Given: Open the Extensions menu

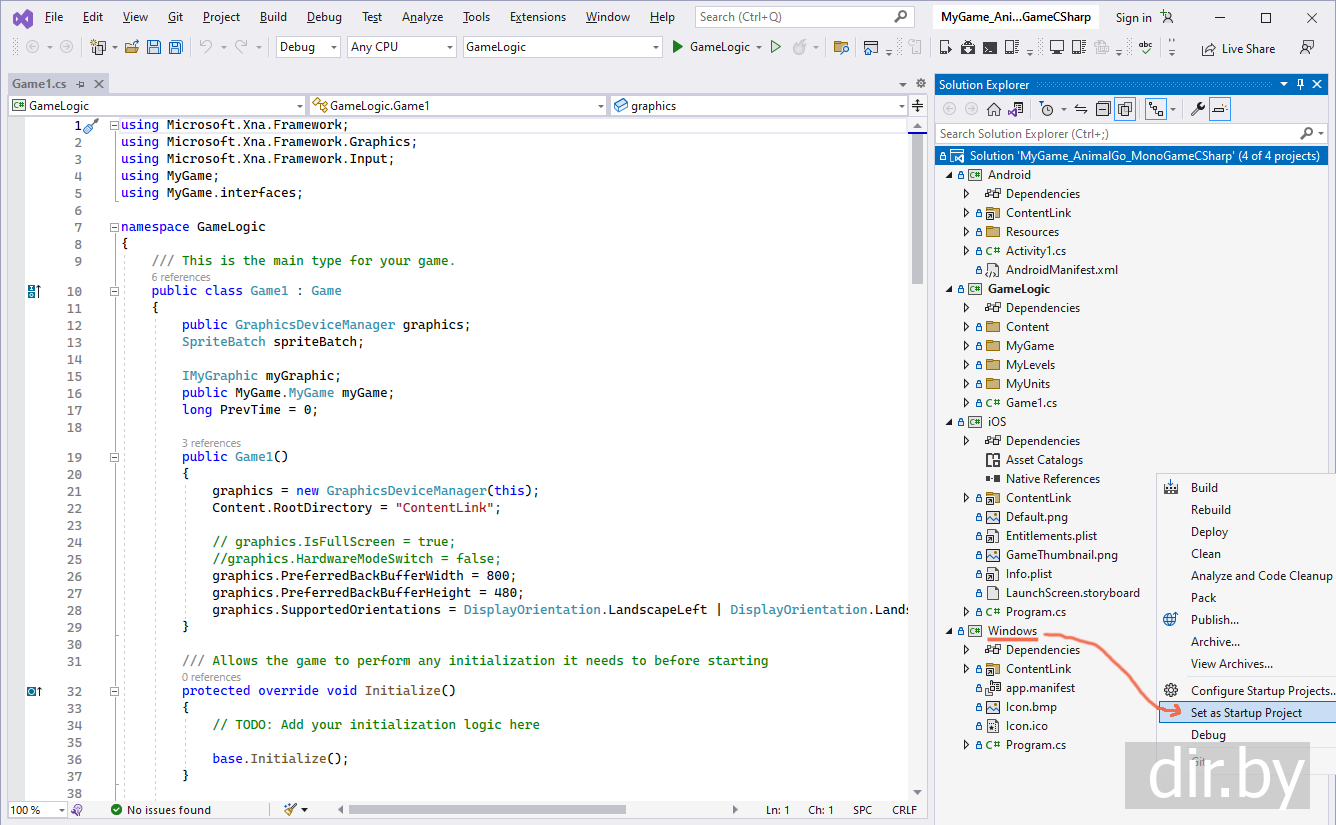Looking at the screenshot, I should (x=537, y=17).
